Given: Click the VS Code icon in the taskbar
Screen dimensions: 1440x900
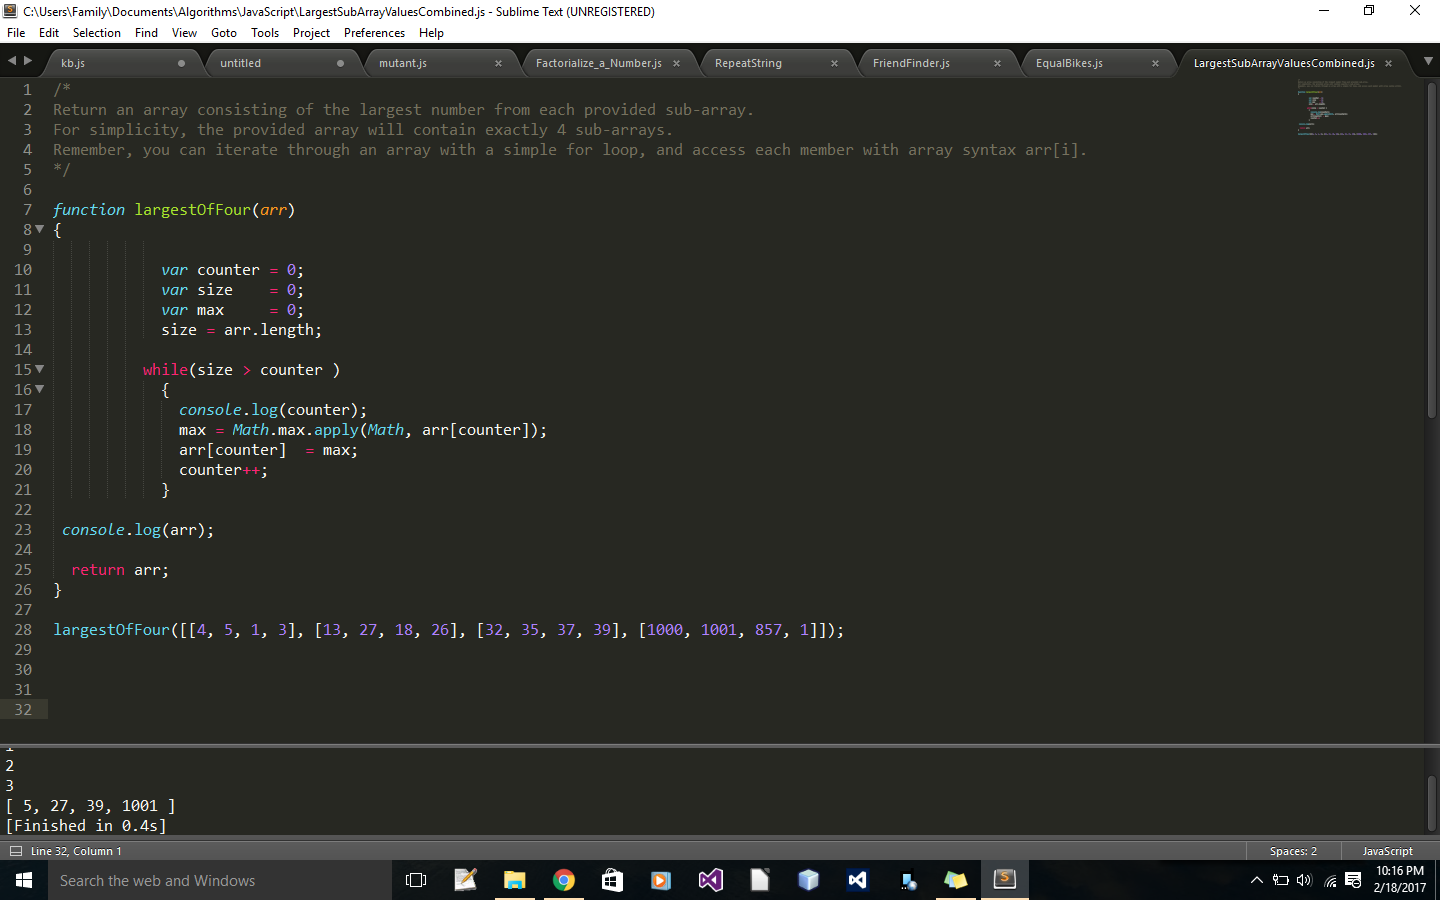Looking at the screenshot, I should click(x=857, y=880).
